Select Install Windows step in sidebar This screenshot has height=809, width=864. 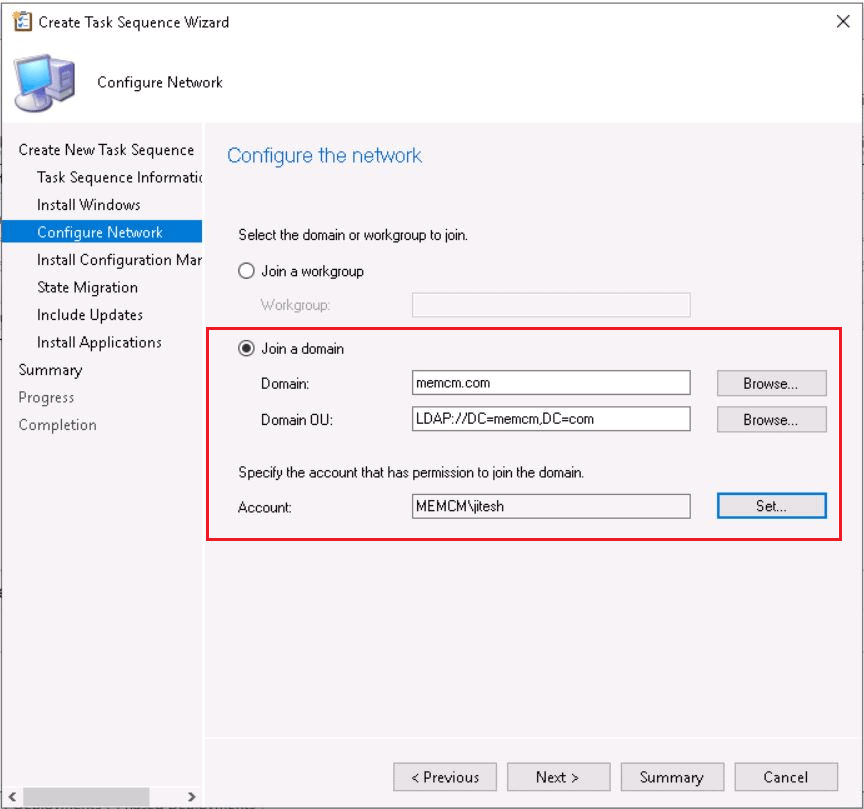point(89,205)
